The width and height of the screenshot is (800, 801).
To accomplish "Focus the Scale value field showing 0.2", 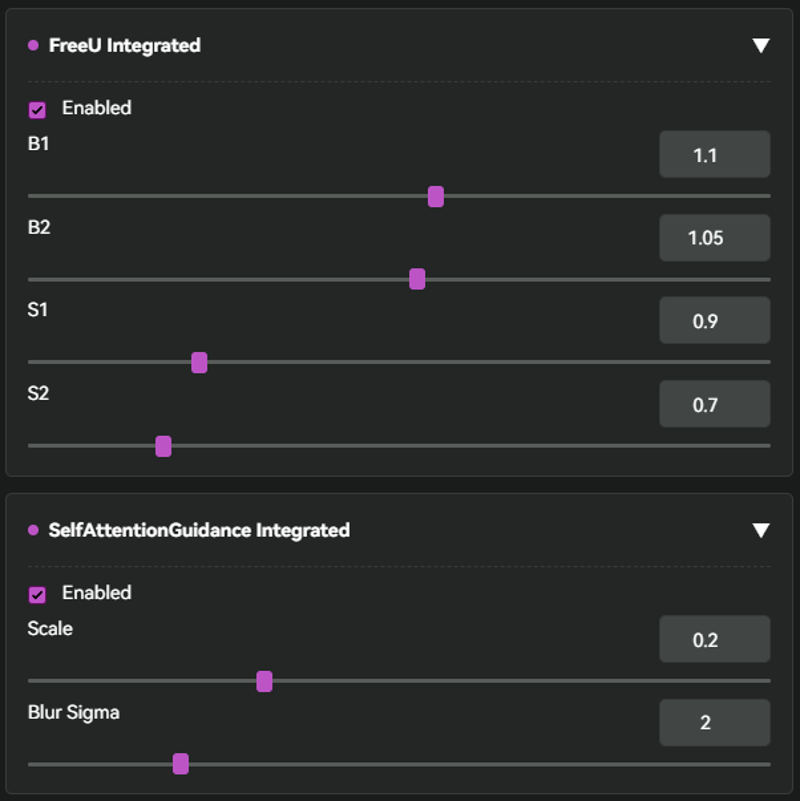I will pyautogui.click(x=714, y=640).
